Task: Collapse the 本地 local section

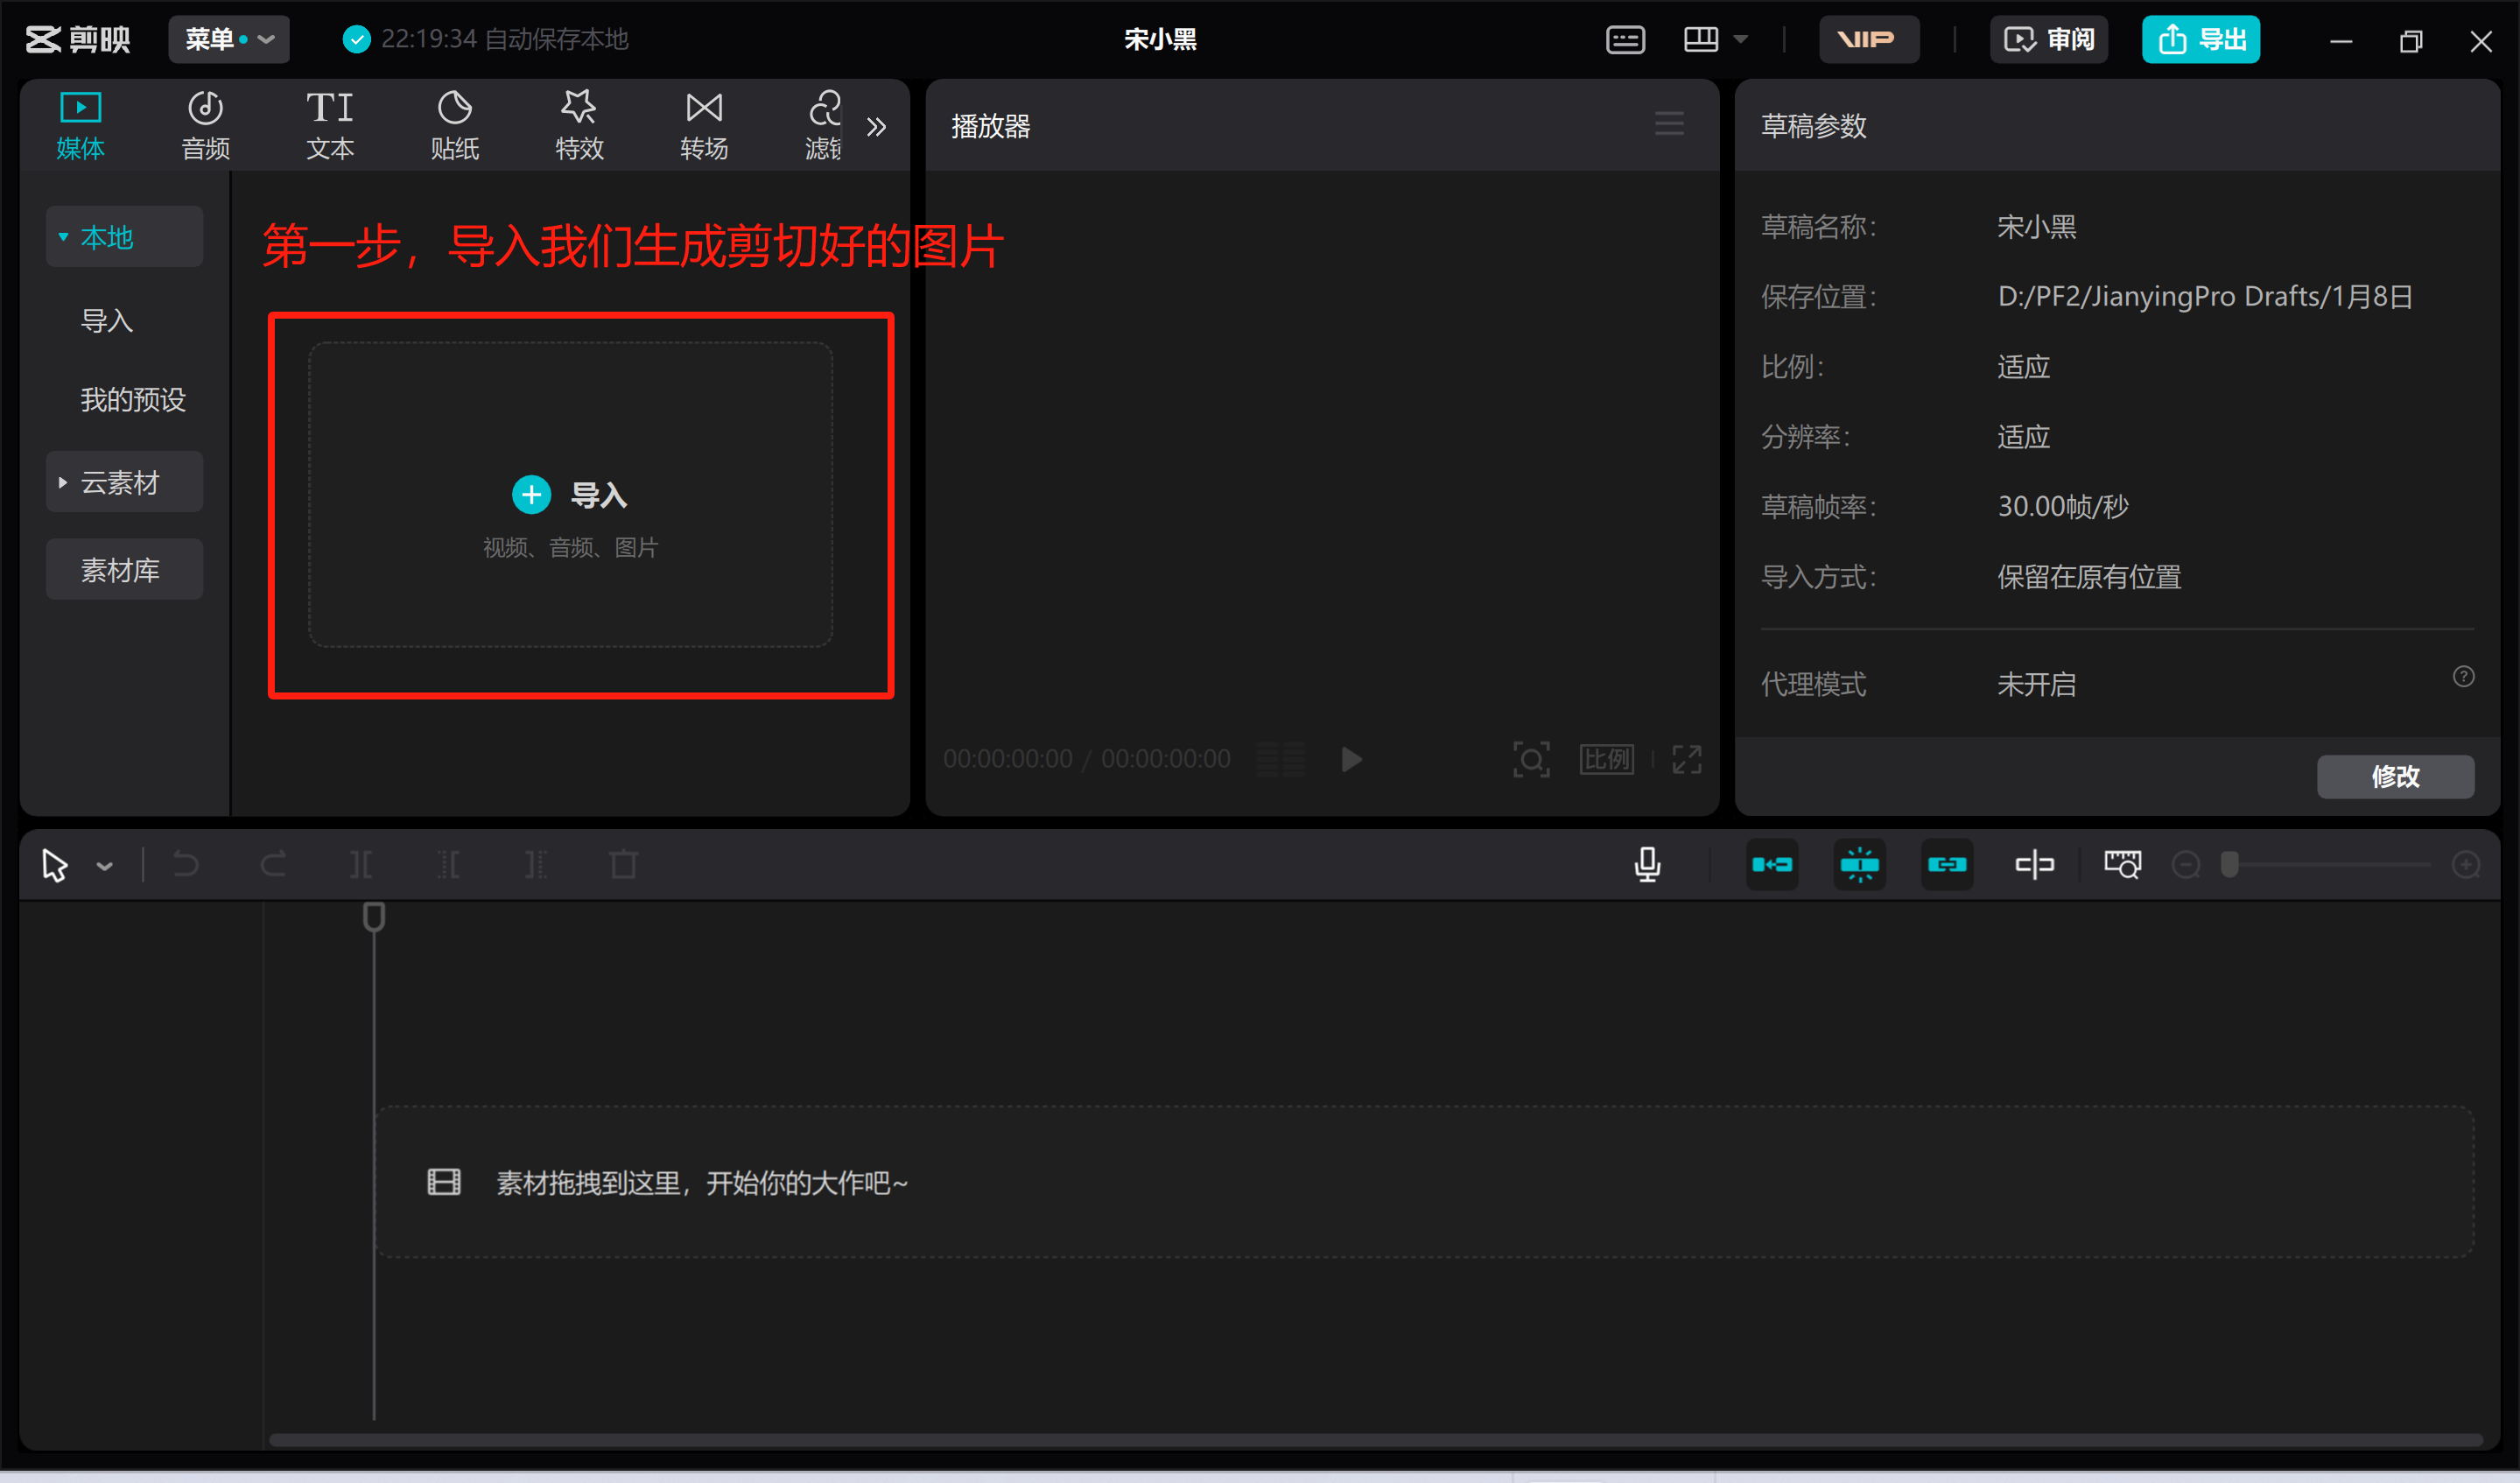Action: pos(124,237)
